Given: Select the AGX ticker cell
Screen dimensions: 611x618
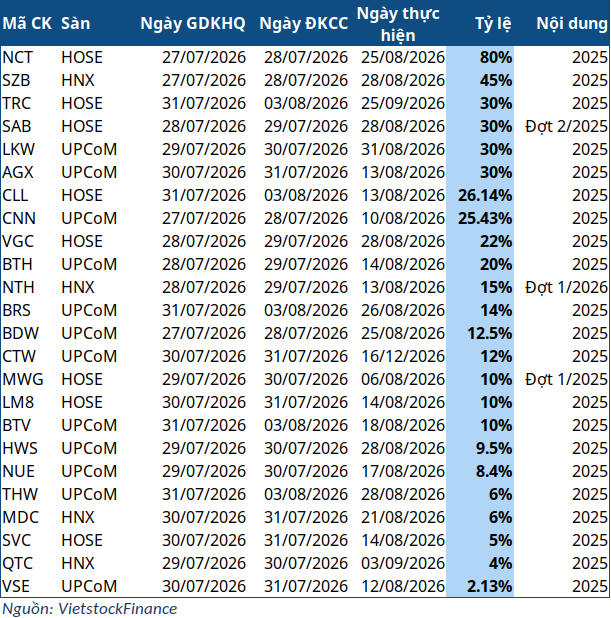Looking at the screenshot, I should click(x=18, y=172).
